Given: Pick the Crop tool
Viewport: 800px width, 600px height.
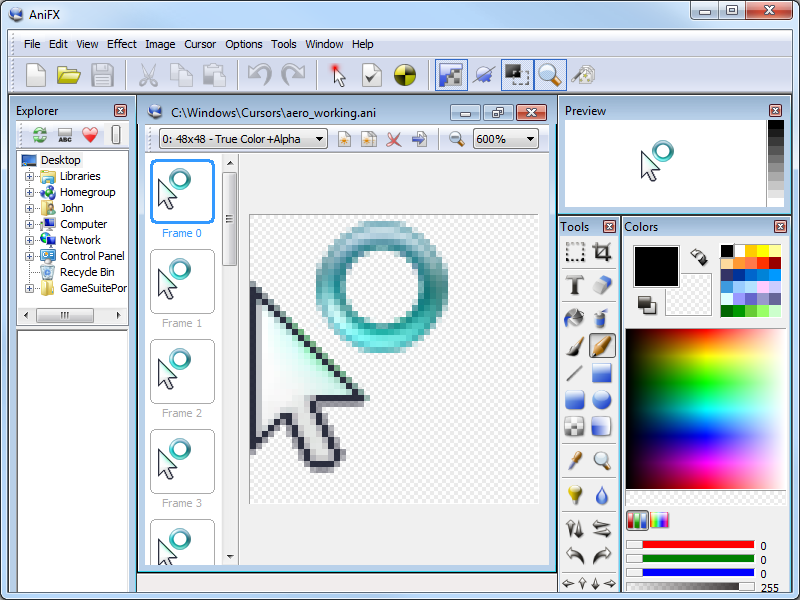Looking at the screenshot, I should (x=601, y=252).
